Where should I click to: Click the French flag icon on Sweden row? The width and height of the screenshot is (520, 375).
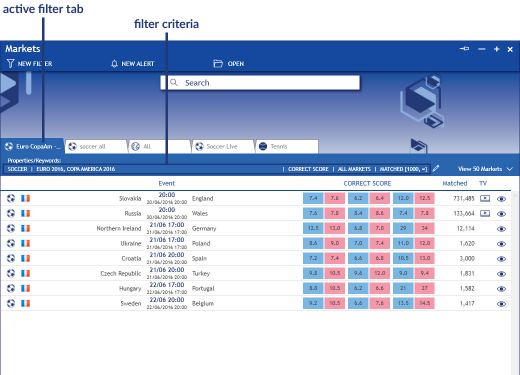click(25, 303)
